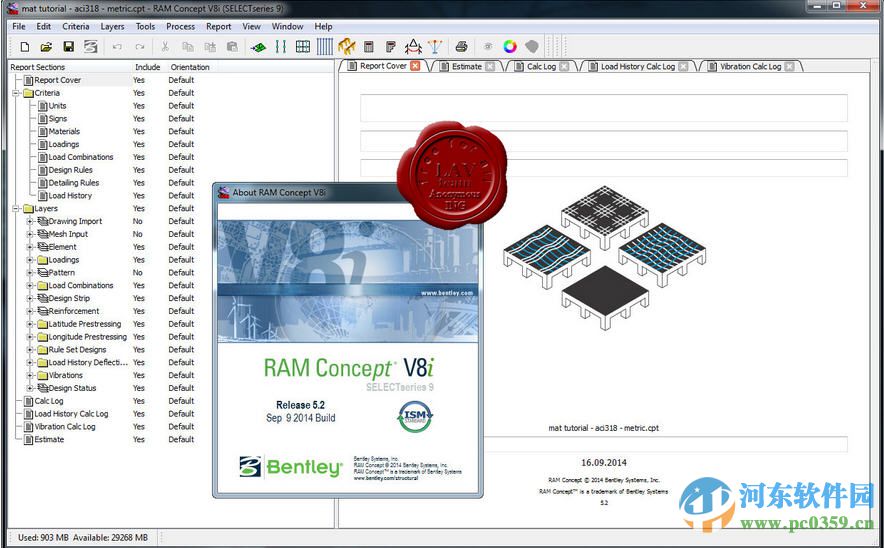Expand the Vibrations folder node

tap(30, 375)
